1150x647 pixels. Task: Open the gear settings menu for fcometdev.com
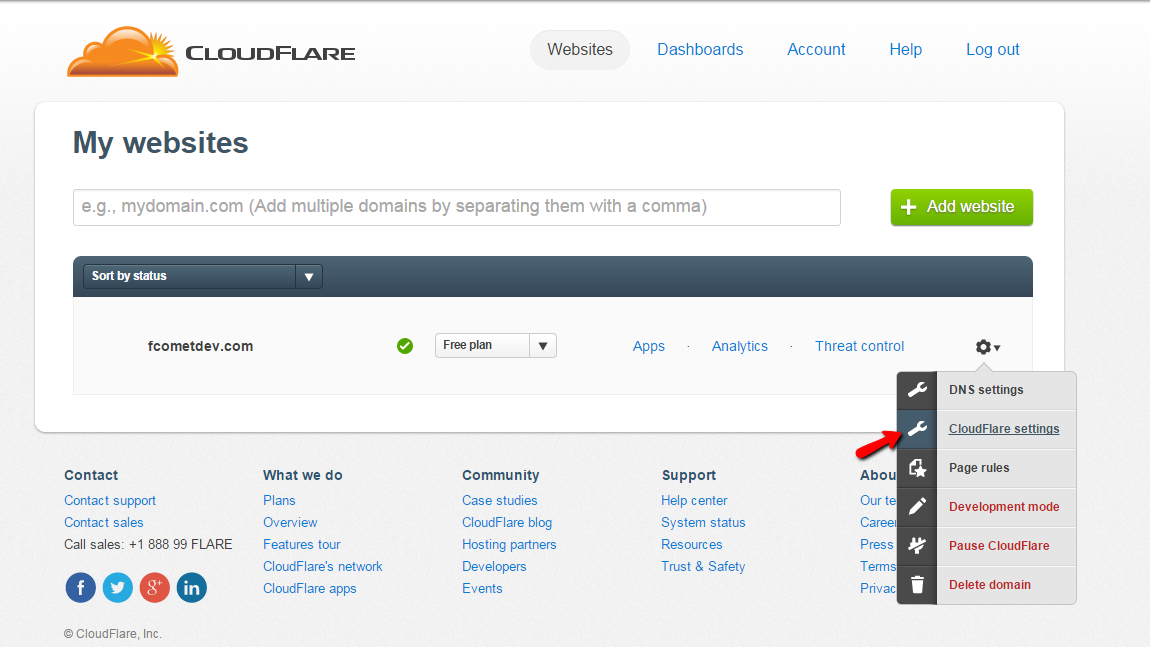[987, 347]
